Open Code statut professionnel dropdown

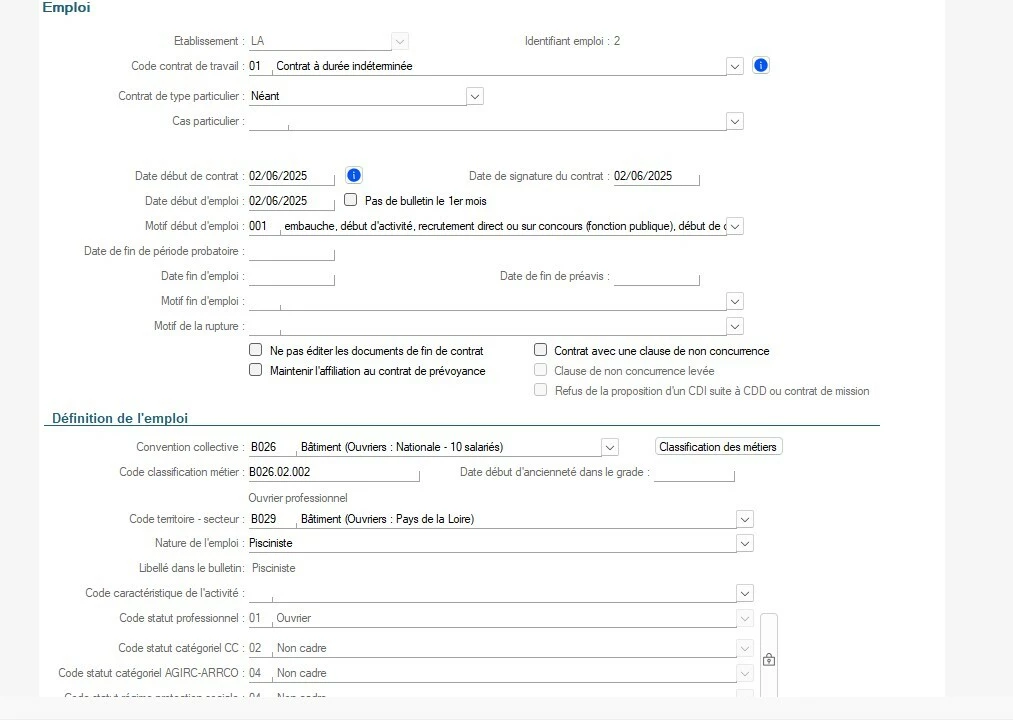[745, 618]
